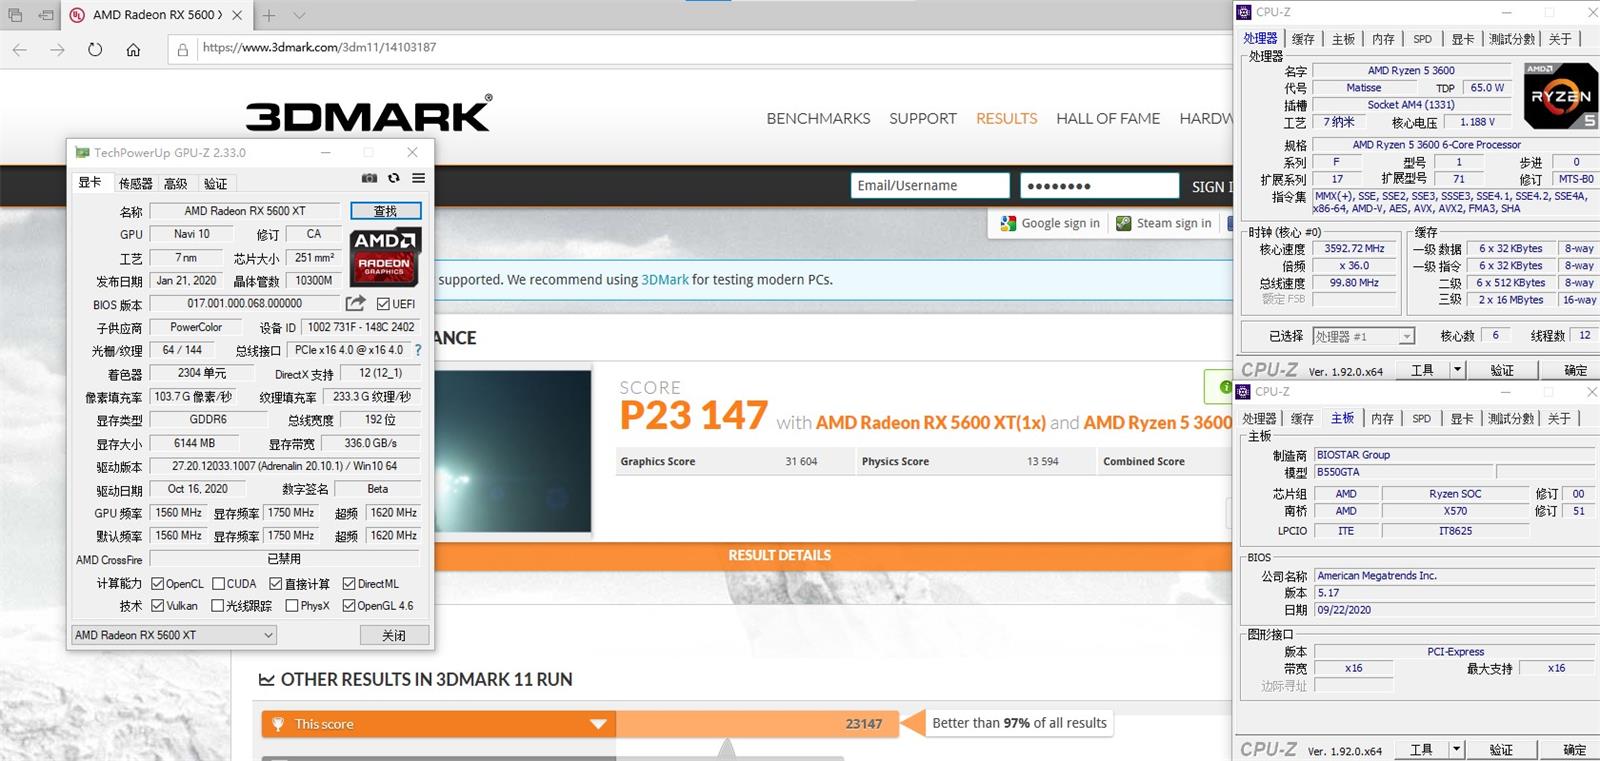
Task: Click the site lock icon in the address bar
Action: coord(183,48)
